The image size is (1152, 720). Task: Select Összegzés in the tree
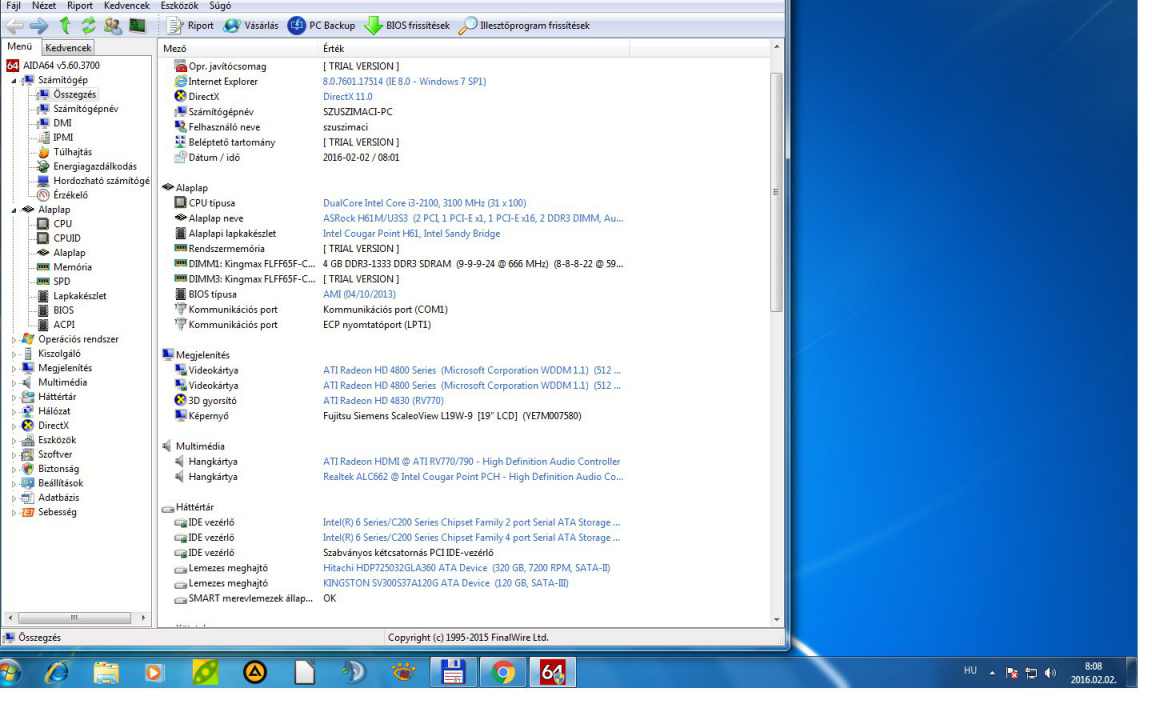click(x=74, y=94)
